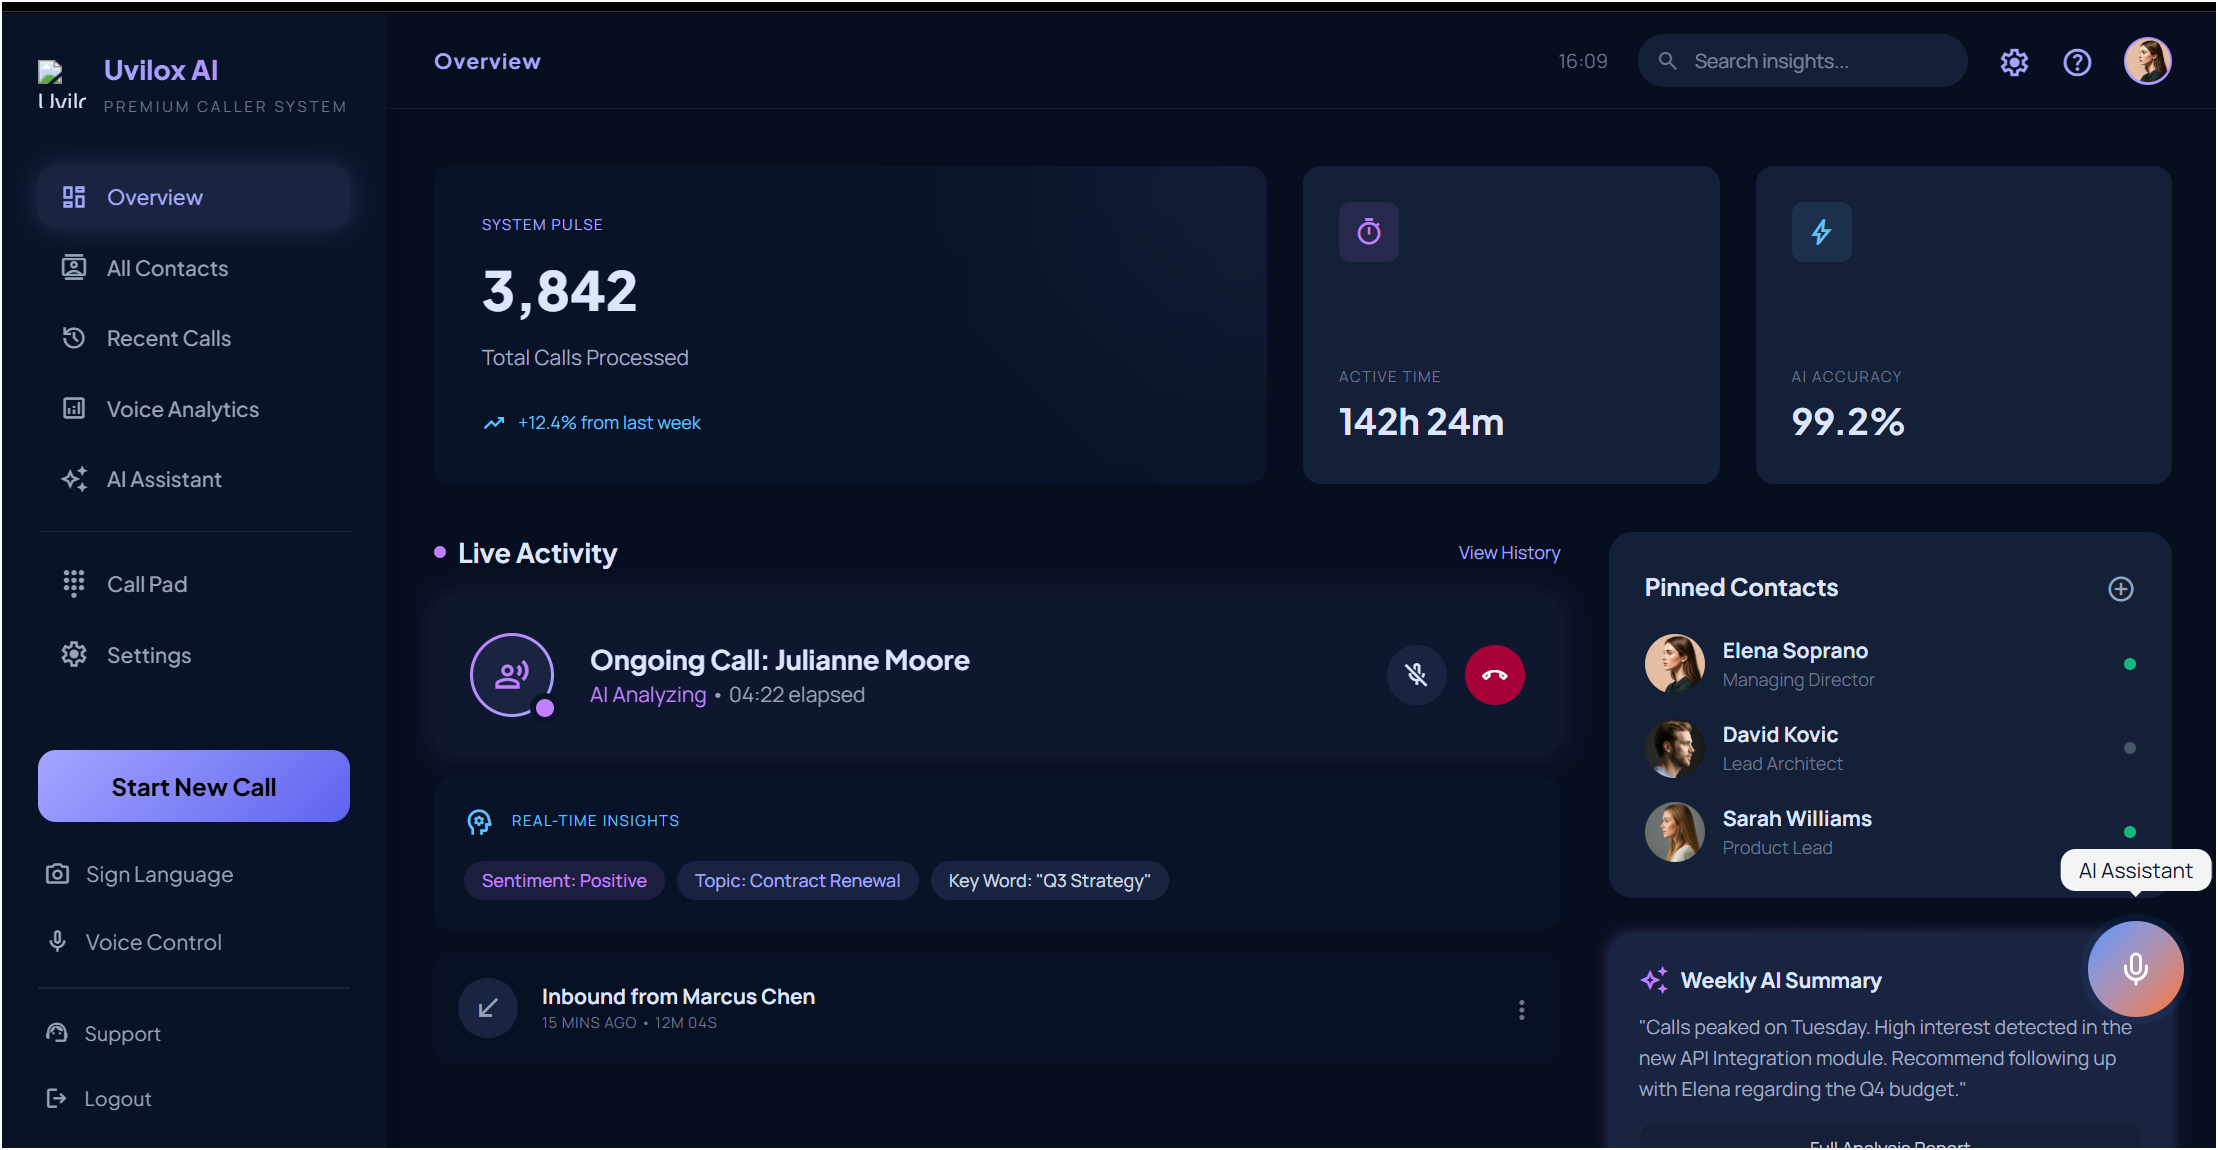
Task: Click the AI Accuracy lightning bolt icon
Action: (x=1821, y=232)
